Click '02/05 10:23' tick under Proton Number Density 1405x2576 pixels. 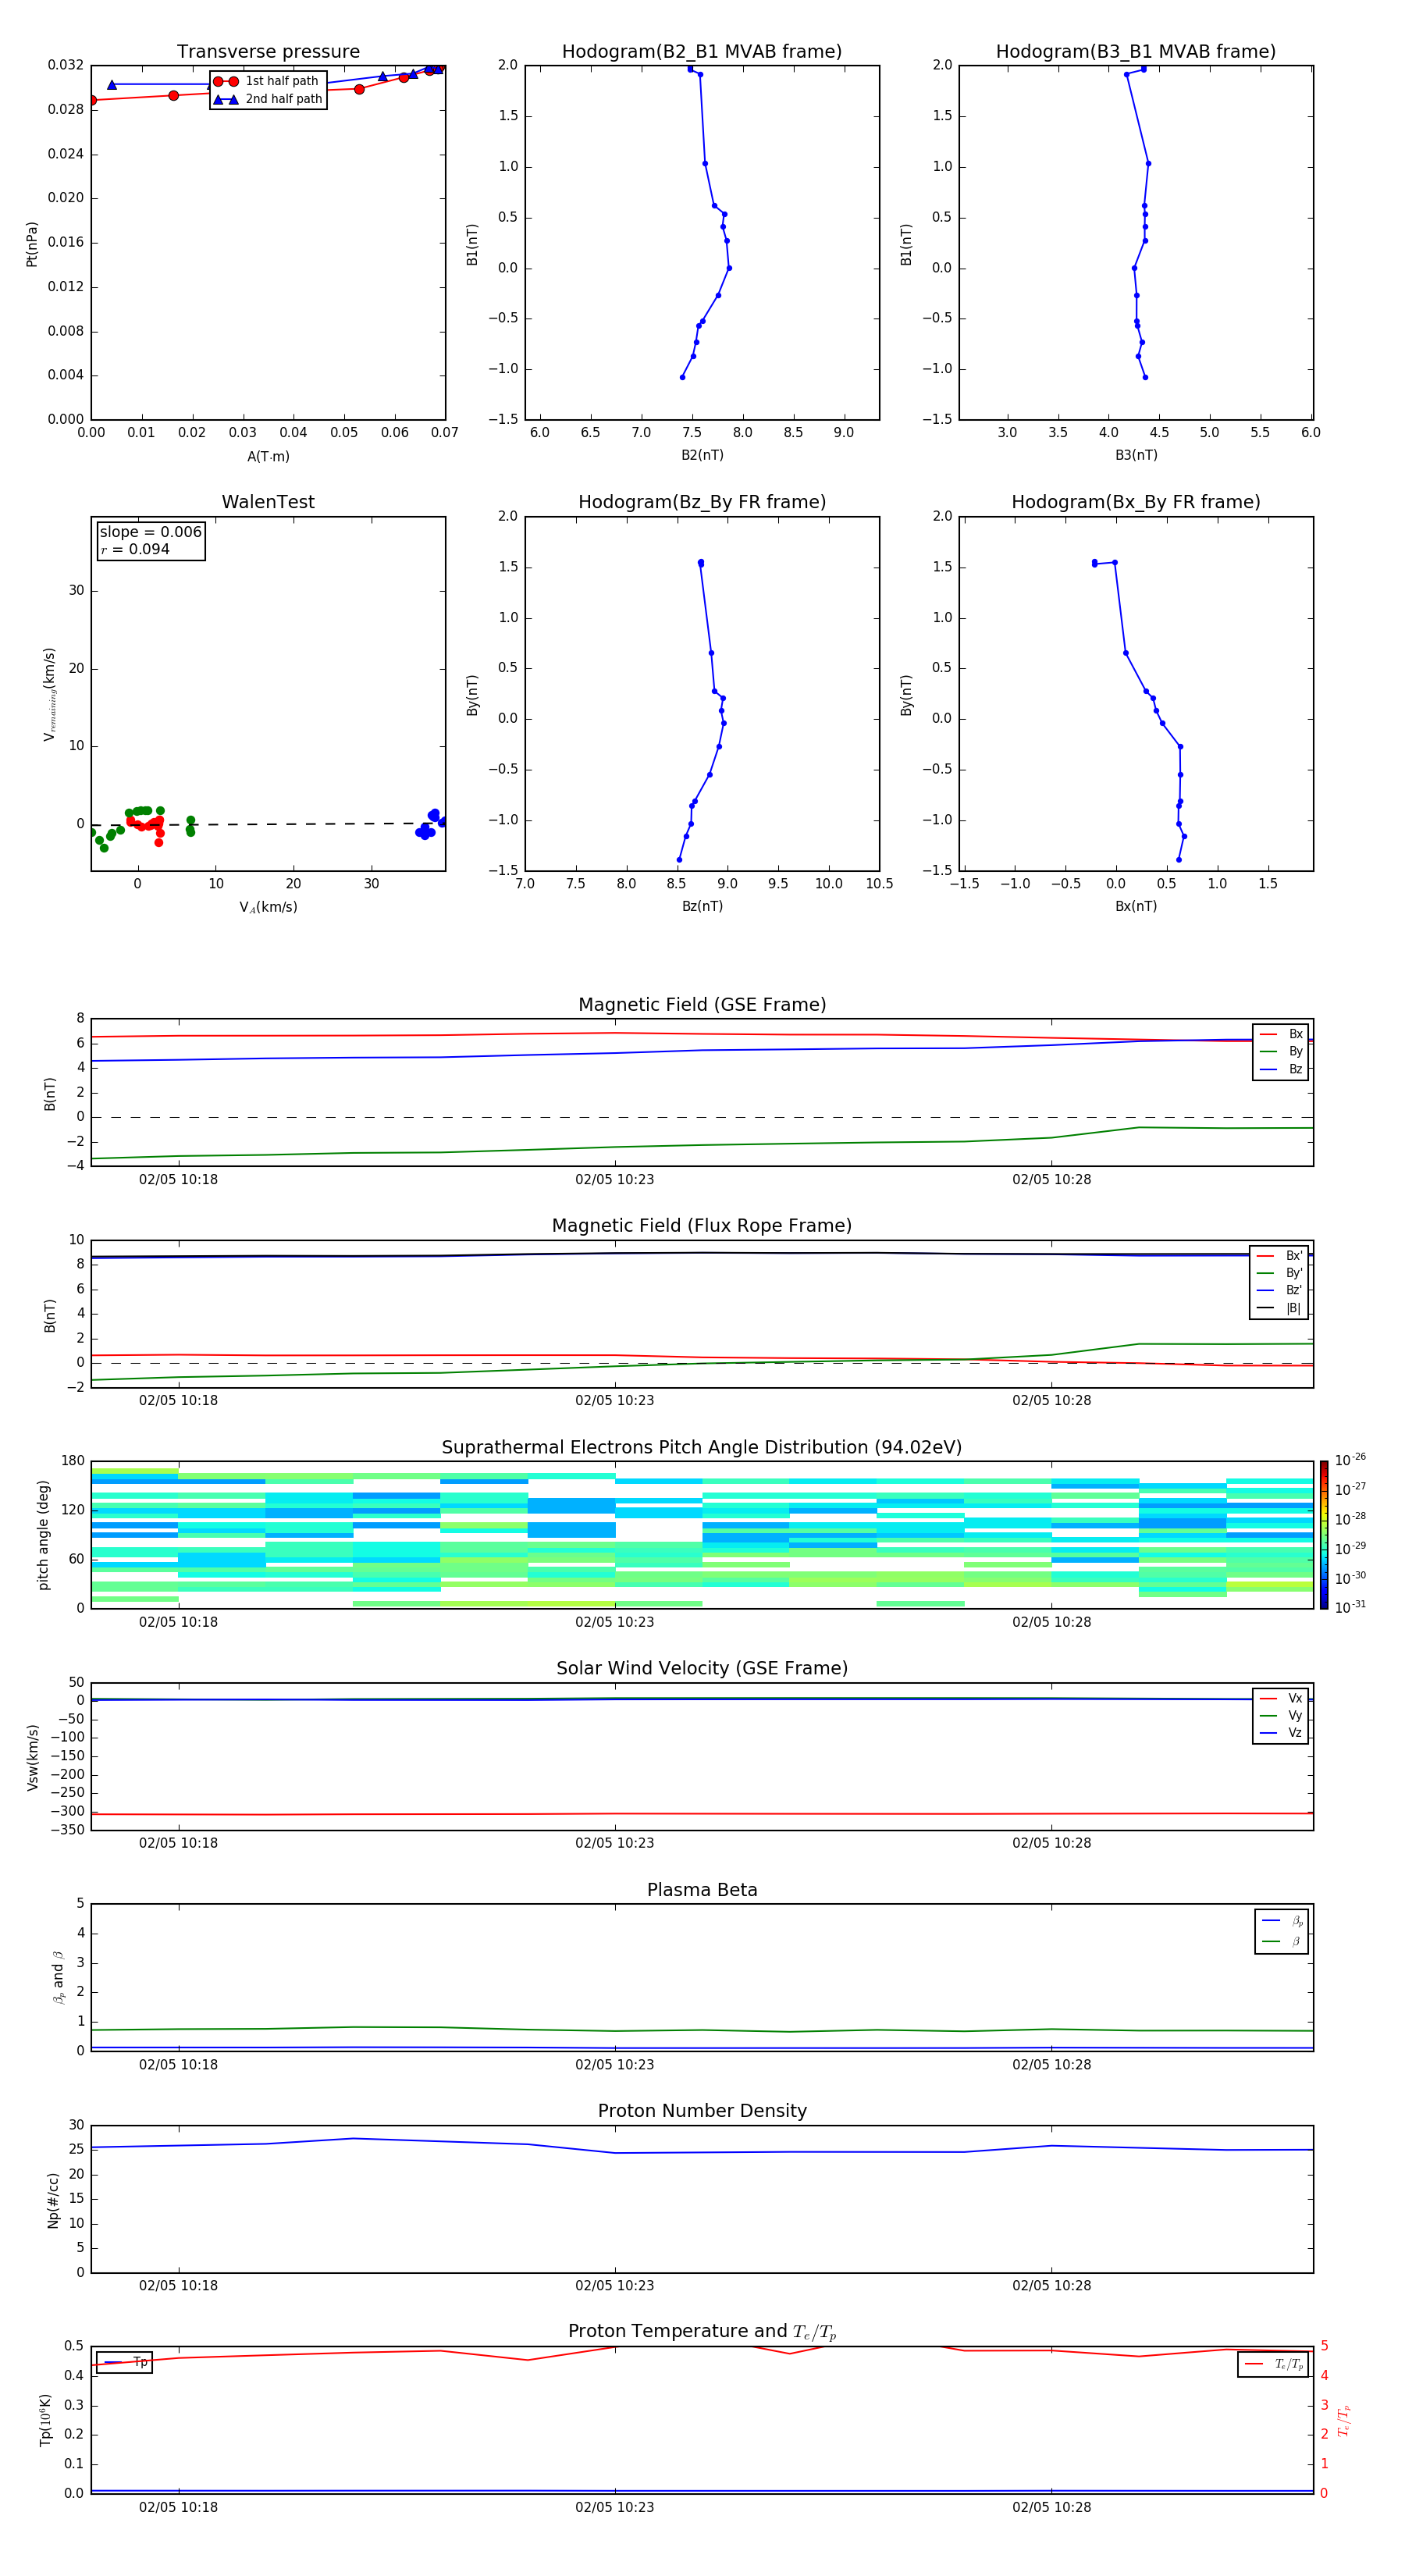[614, 2285]
